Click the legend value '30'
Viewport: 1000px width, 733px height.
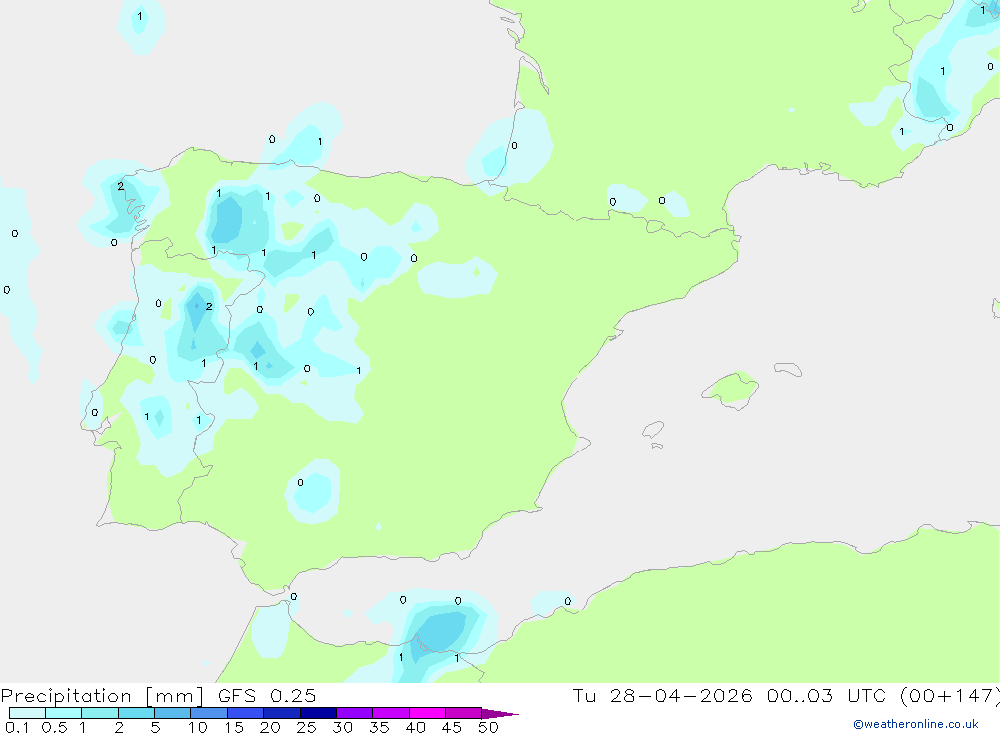pos(343,727)
